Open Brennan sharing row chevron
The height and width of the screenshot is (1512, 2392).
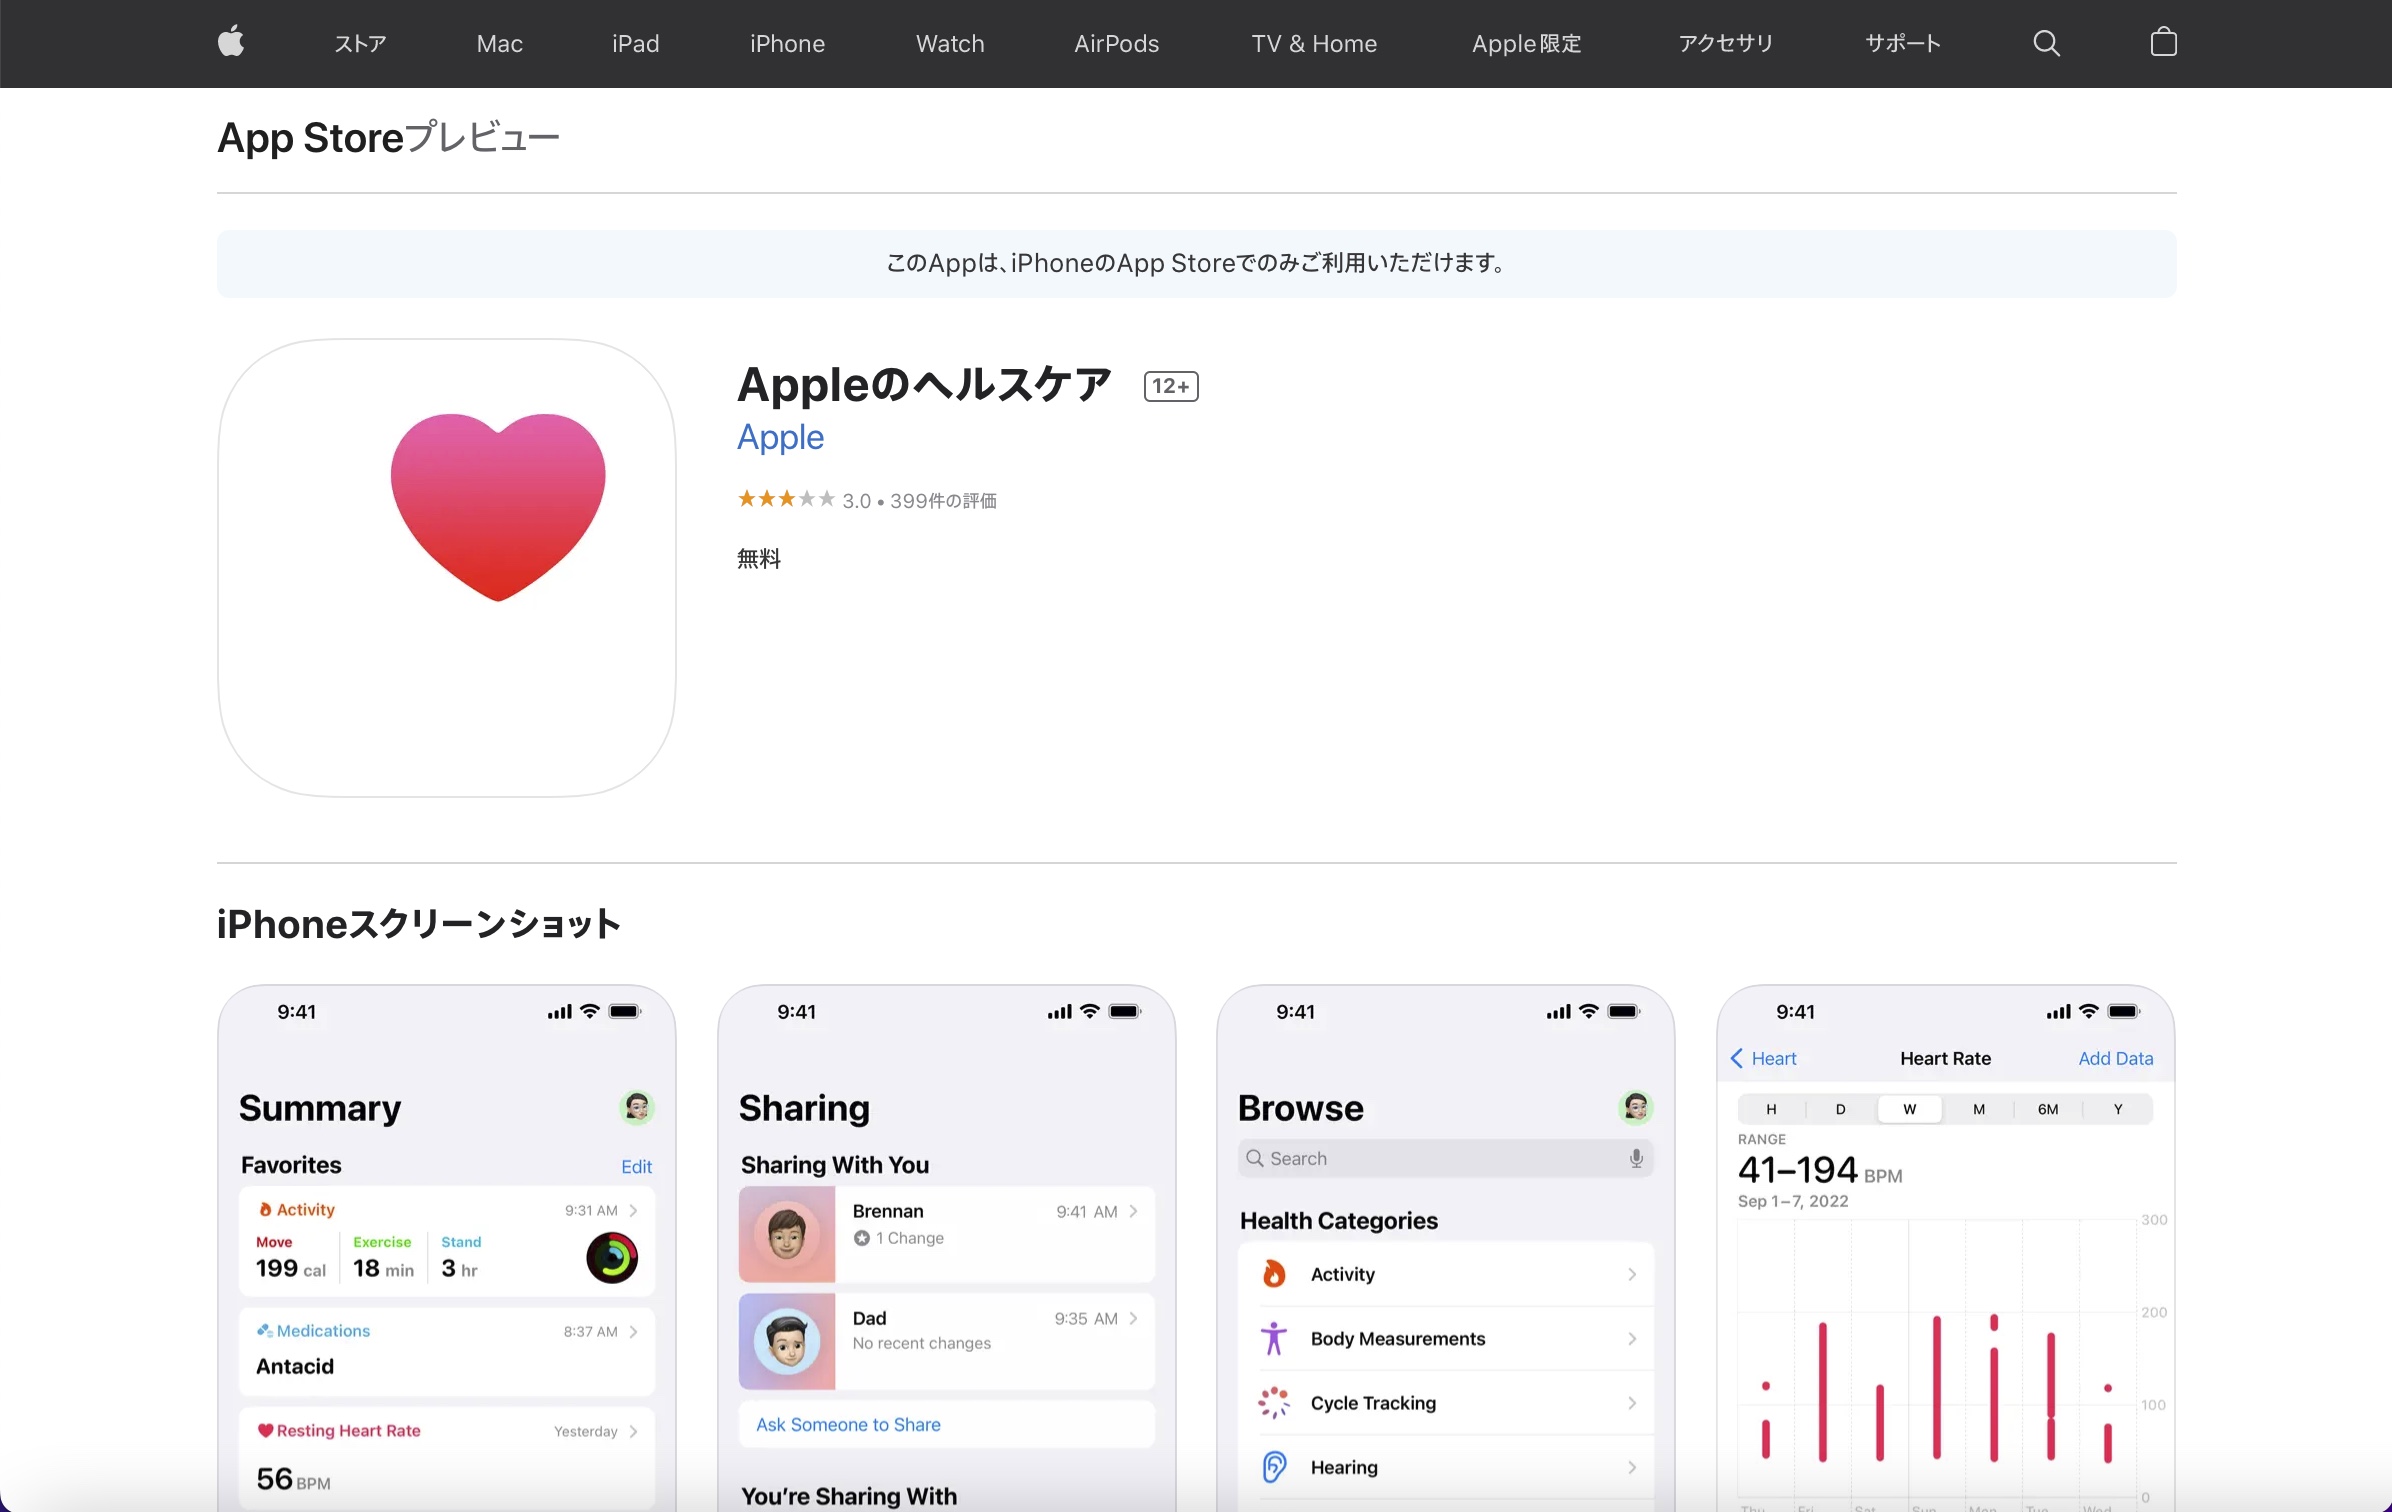click(x=1133, y=1211)
